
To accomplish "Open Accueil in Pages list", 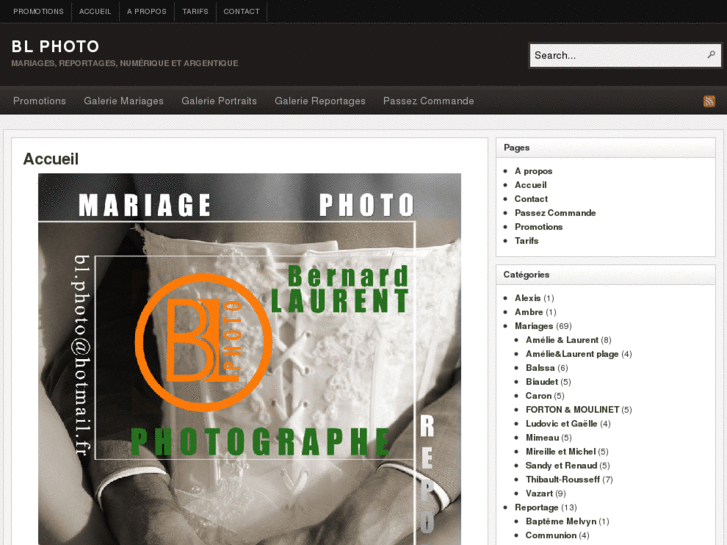I will 530,185.
